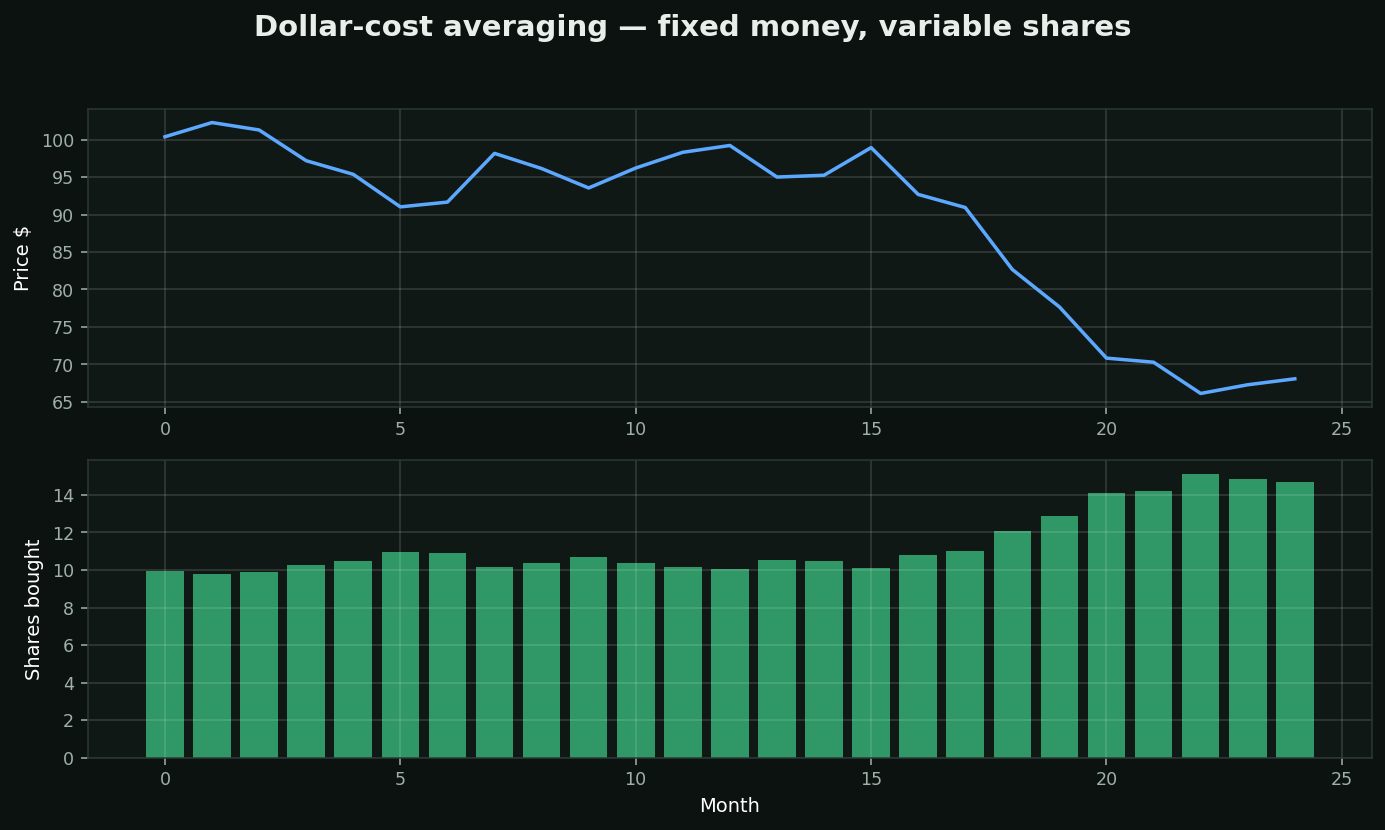
Task: Select the 95 tick on the price axis
Action: point(64,177)
